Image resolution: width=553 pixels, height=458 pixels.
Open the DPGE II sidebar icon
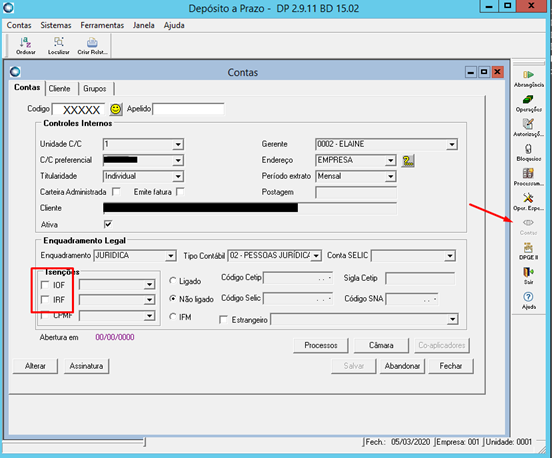click(x=528, y=251)
